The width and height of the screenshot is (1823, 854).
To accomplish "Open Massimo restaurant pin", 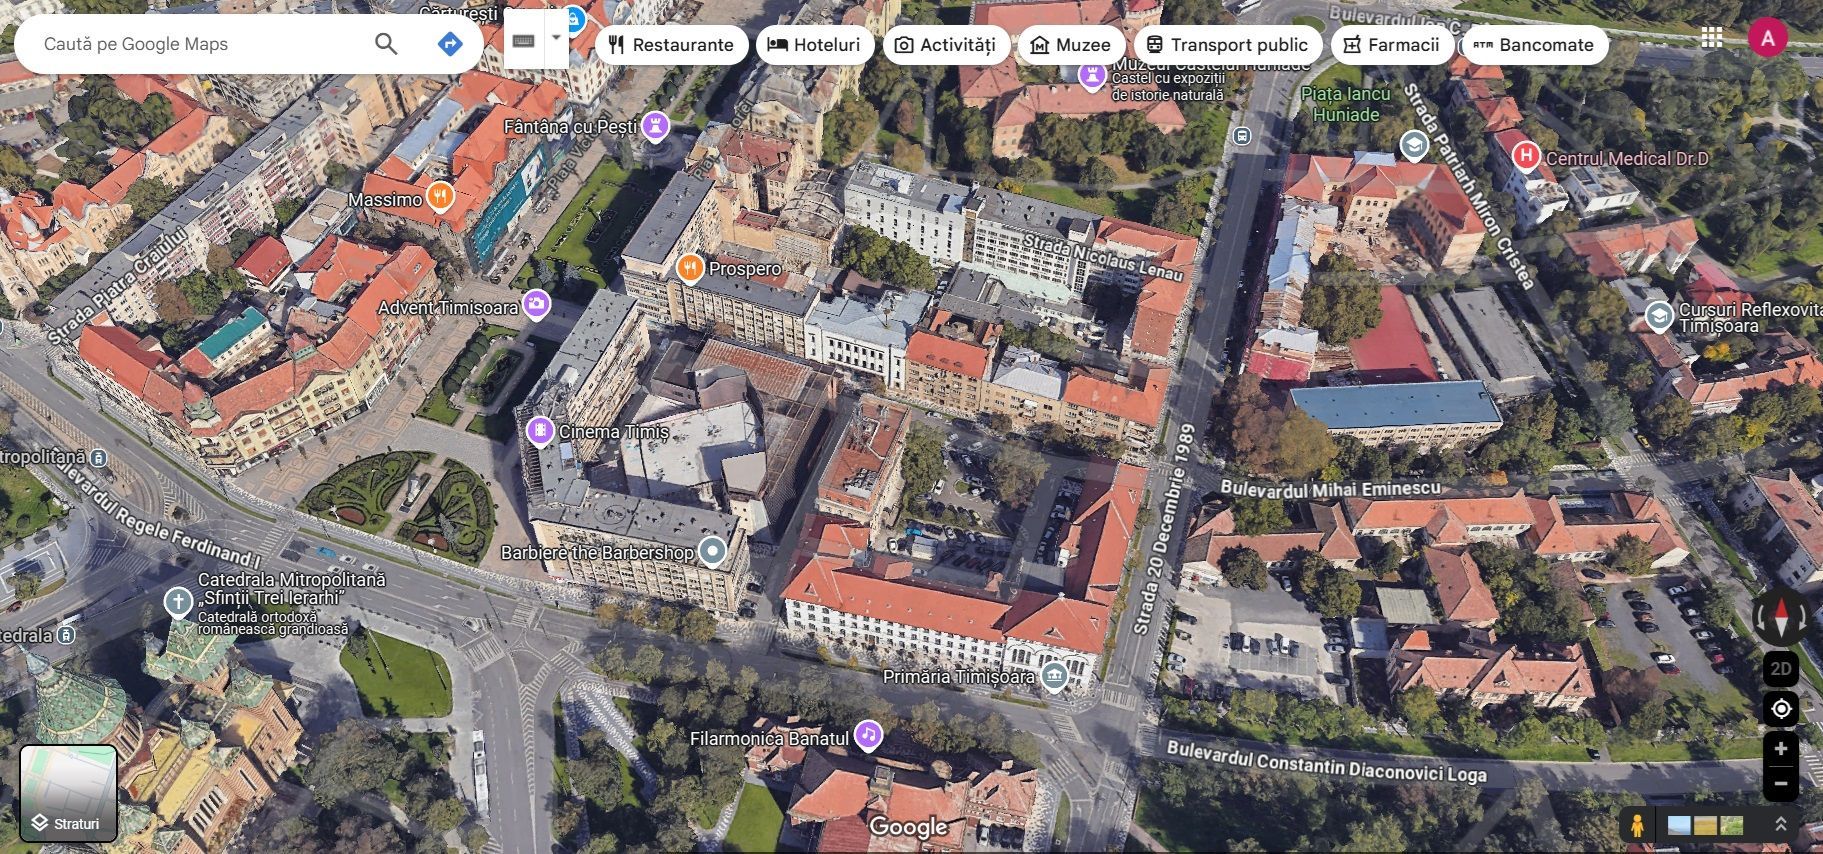I will click(440, 196).
